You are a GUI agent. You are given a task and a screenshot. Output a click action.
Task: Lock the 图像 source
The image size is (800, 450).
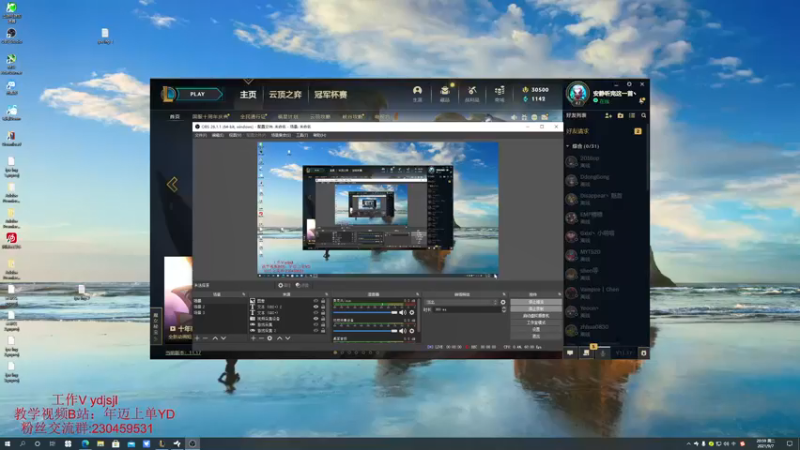(323, 301)
